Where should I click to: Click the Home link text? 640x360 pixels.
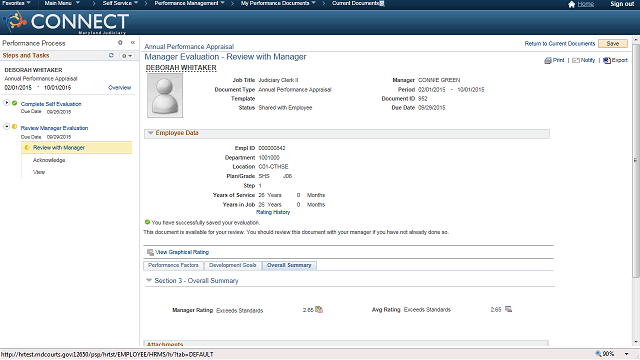pyautogui.click(x=586, y=4)
